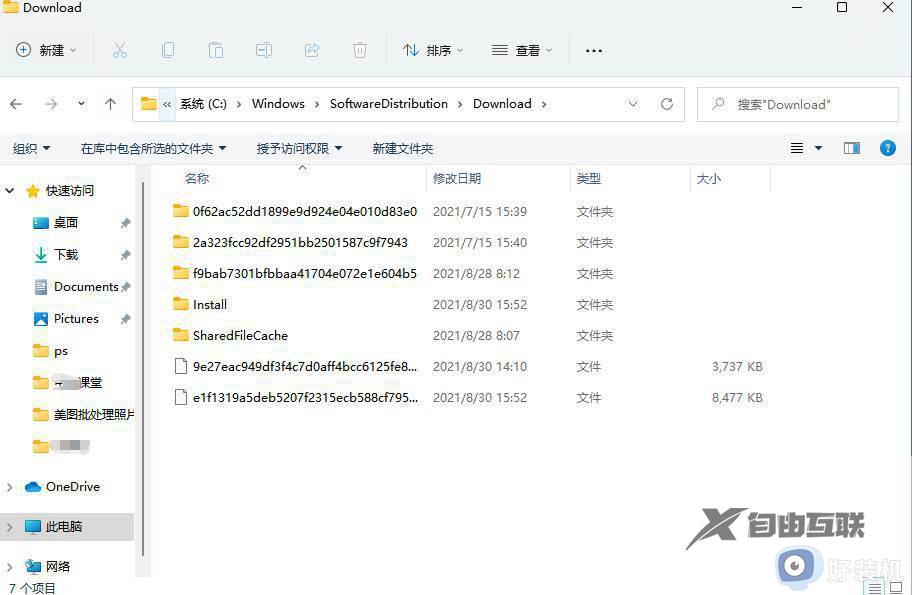The image size is (912, 595).
Task: Click the 新建文件夹 button
Action: tap(402, 148)
